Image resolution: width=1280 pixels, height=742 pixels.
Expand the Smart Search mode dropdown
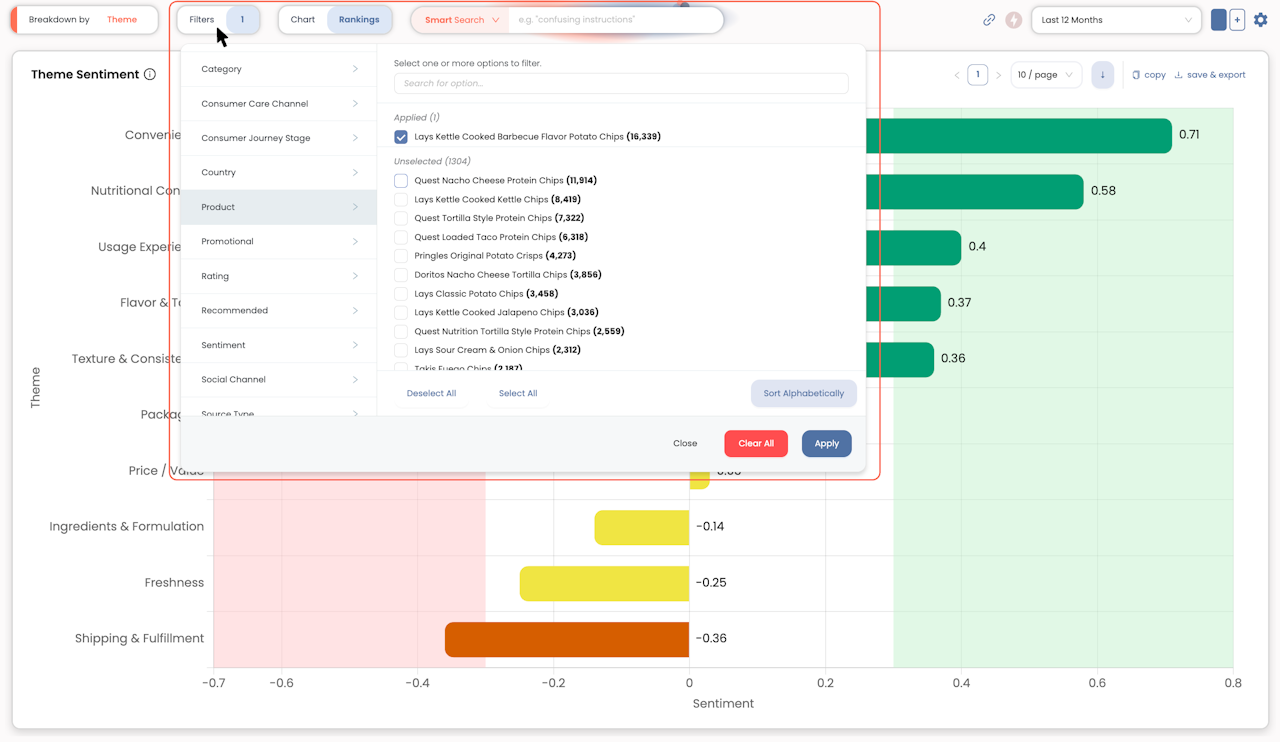point(461,20)
